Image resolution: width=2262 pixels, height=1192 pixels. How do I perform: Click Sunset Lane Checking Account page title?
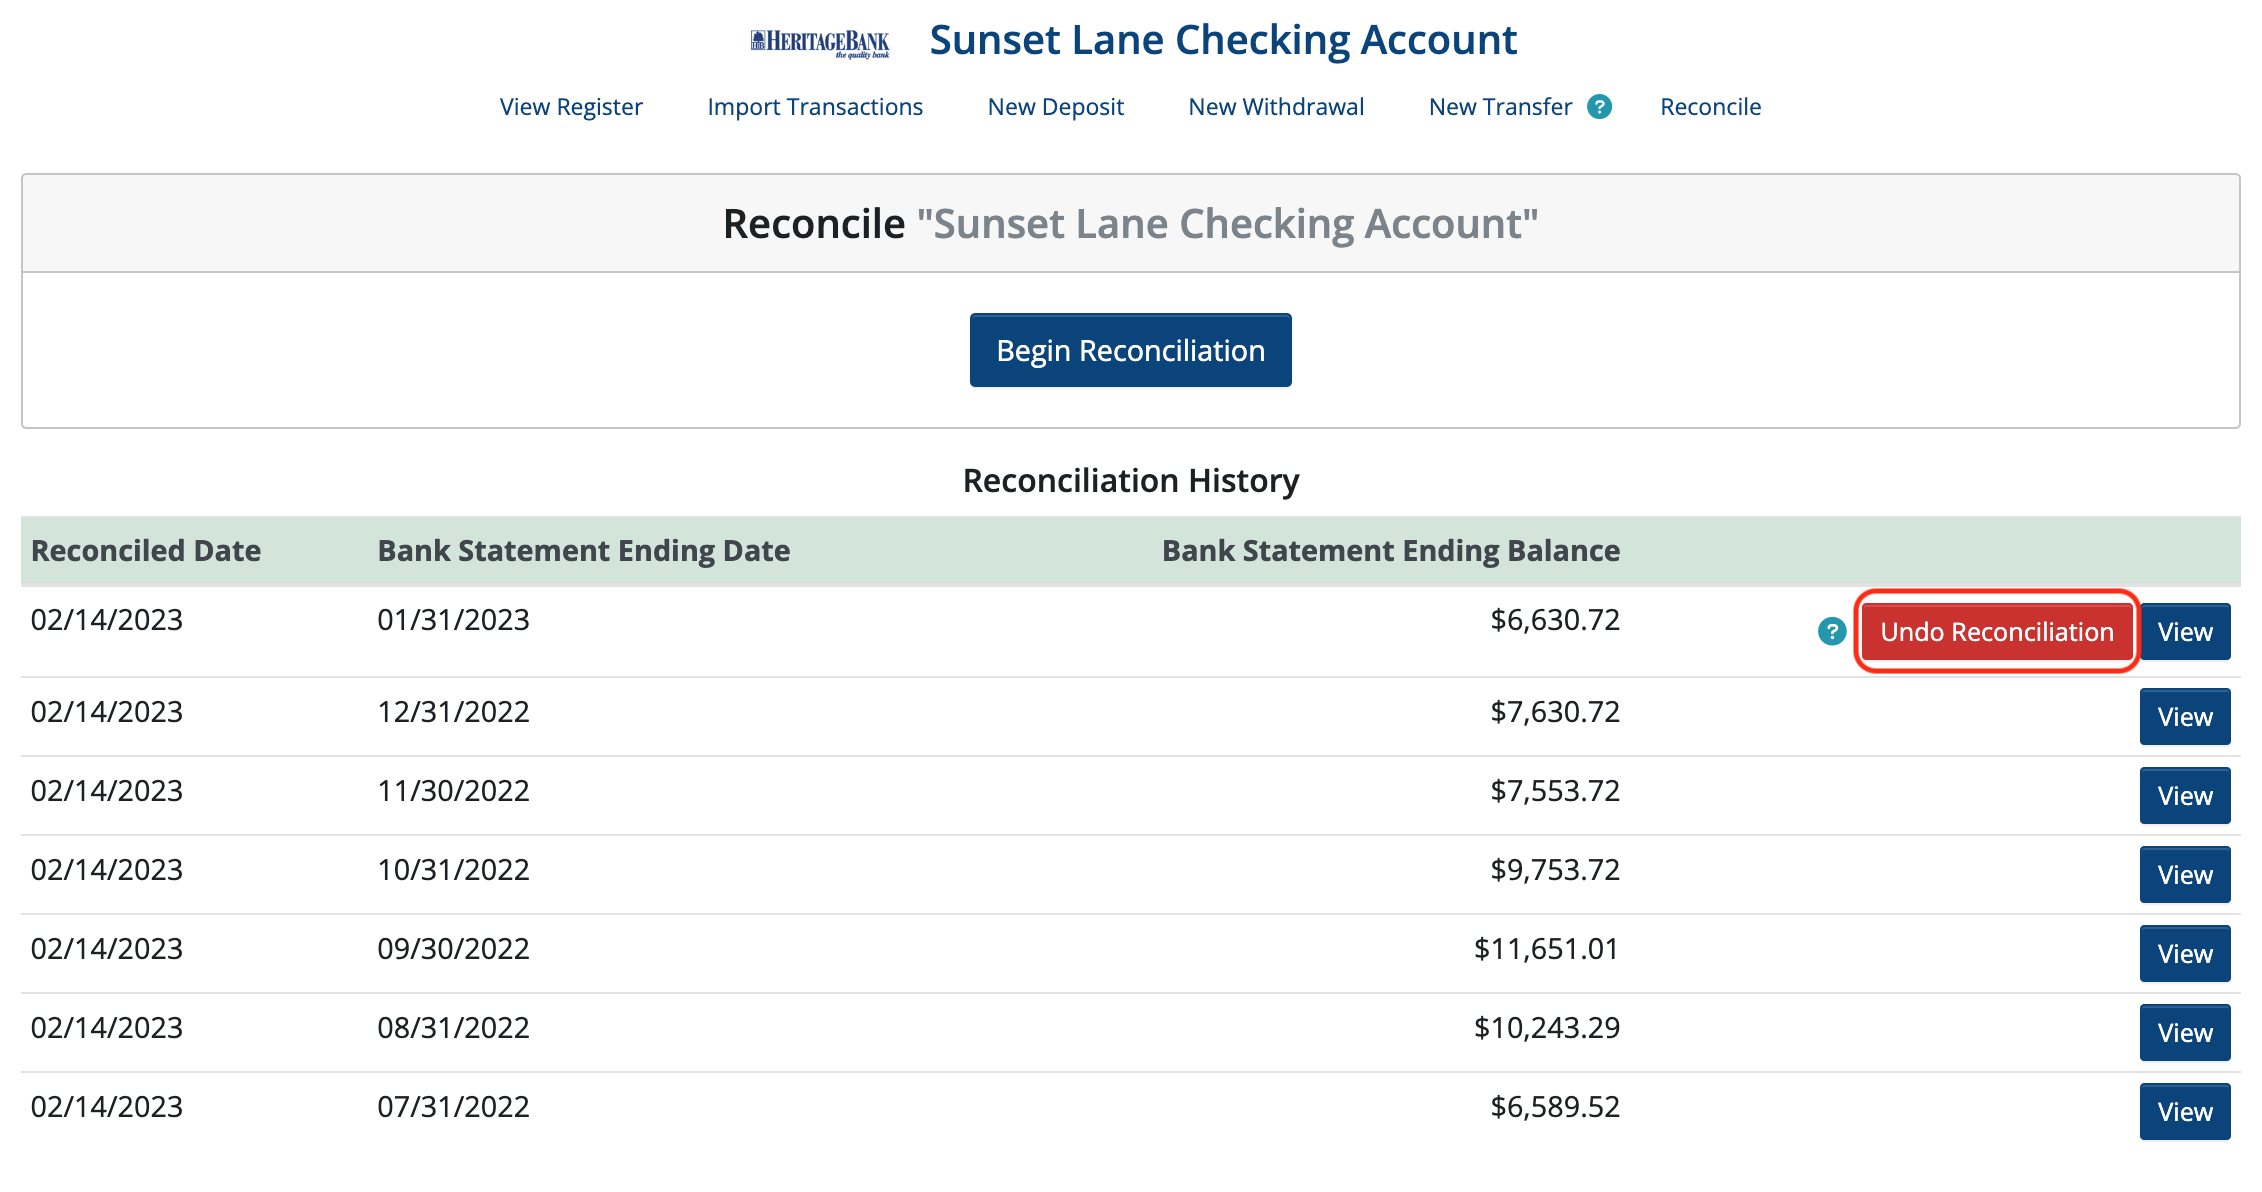[1223, 40]
